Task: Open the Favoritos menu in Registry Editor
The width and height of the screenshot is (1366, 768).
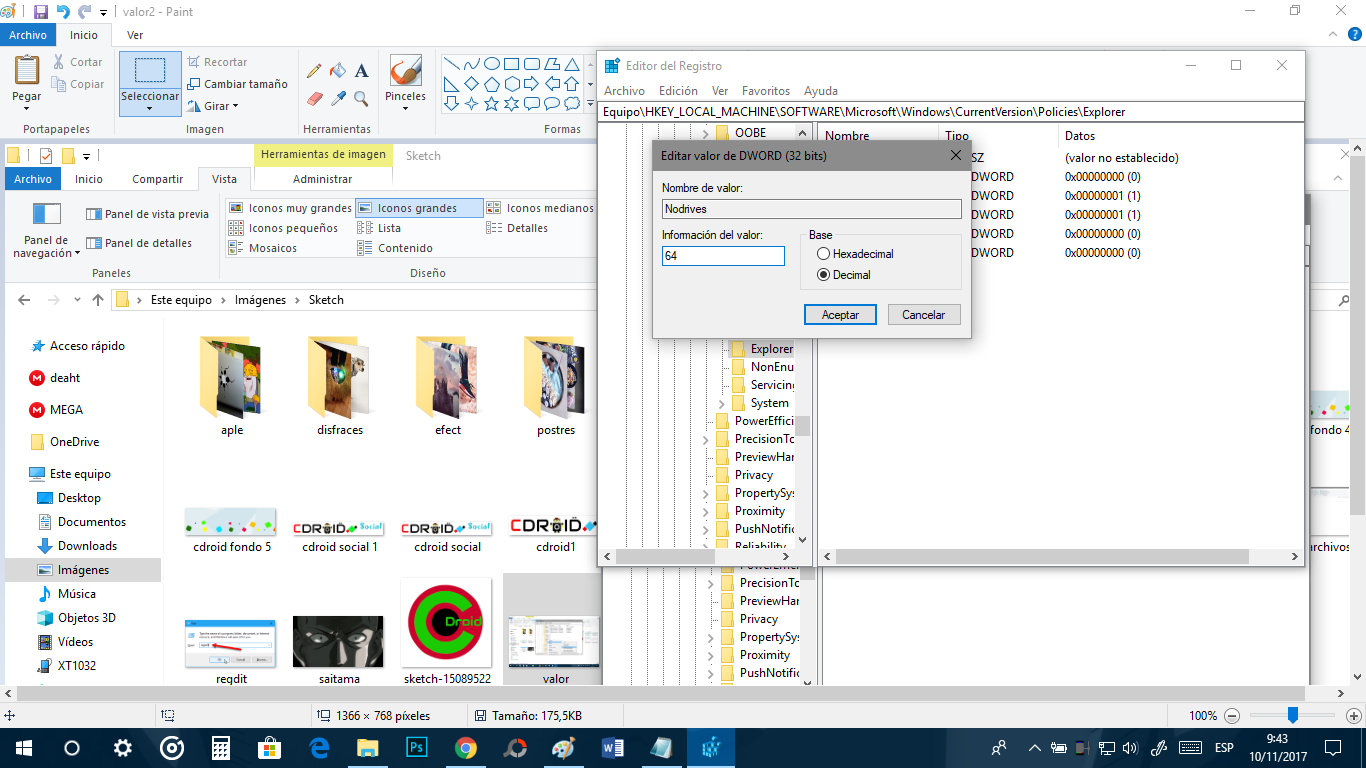Action: [x=765, y=91]
